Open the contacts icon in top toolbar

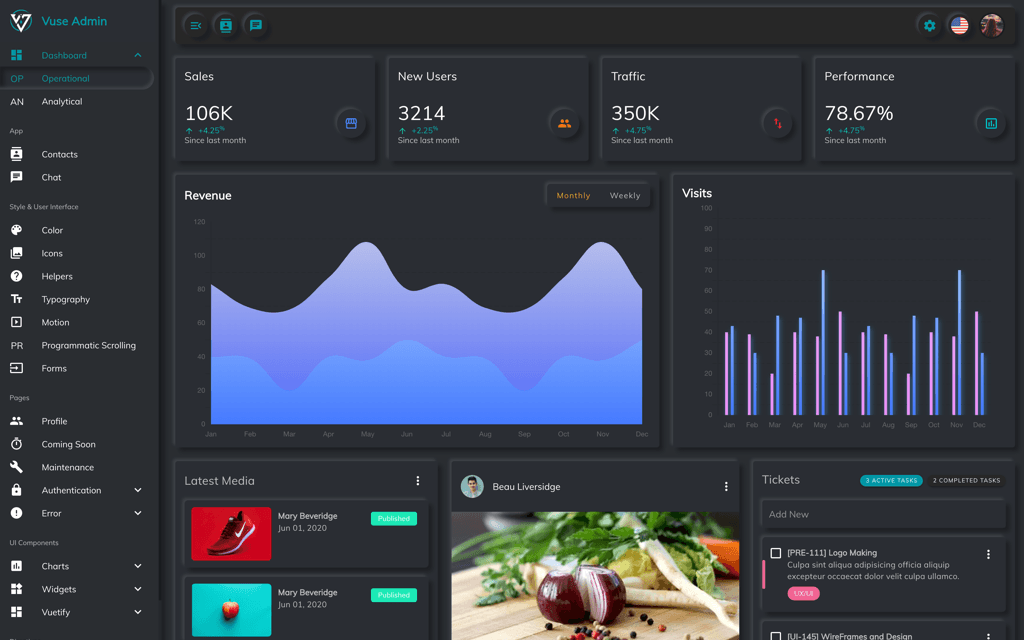click(x=225, y=25)
